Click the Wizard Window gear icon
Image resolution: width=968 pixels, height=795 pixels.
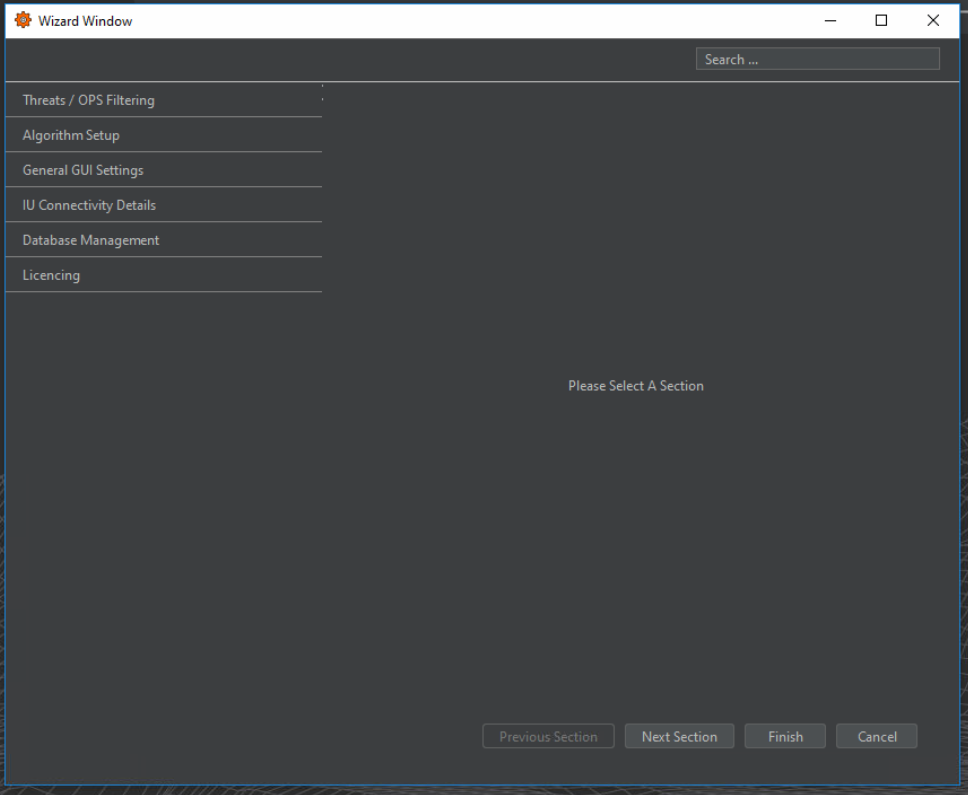[x=22, y=21]
